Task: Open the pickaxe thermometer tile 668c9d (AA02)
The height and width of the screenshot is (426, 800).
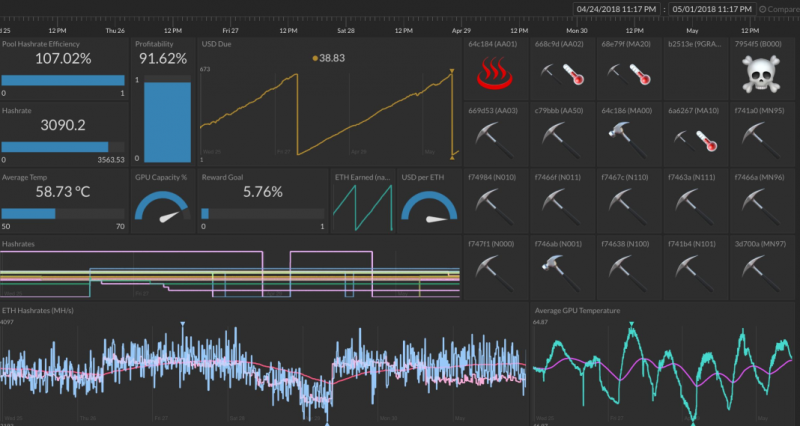Action: point(562,68)
